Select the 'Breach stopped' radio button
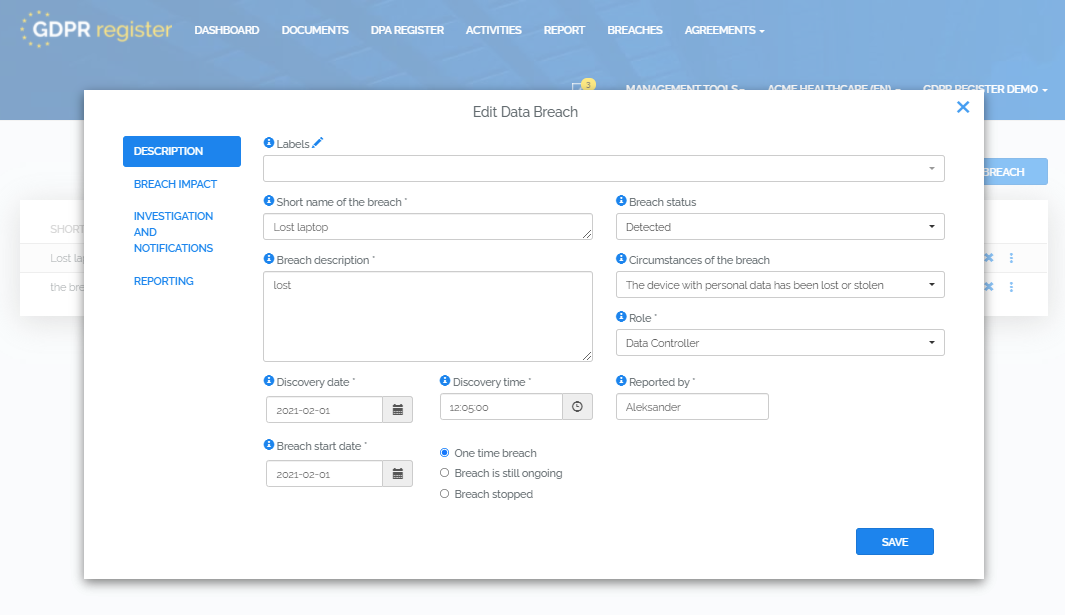Viewport: 1065px width, 615px height. pyautogui.click(x=444, y=493)
